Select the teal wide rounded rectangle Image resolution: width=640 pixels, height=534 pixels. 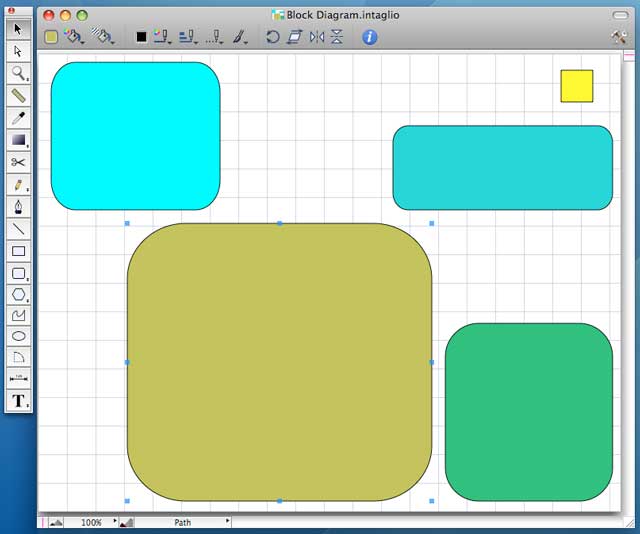502,168
